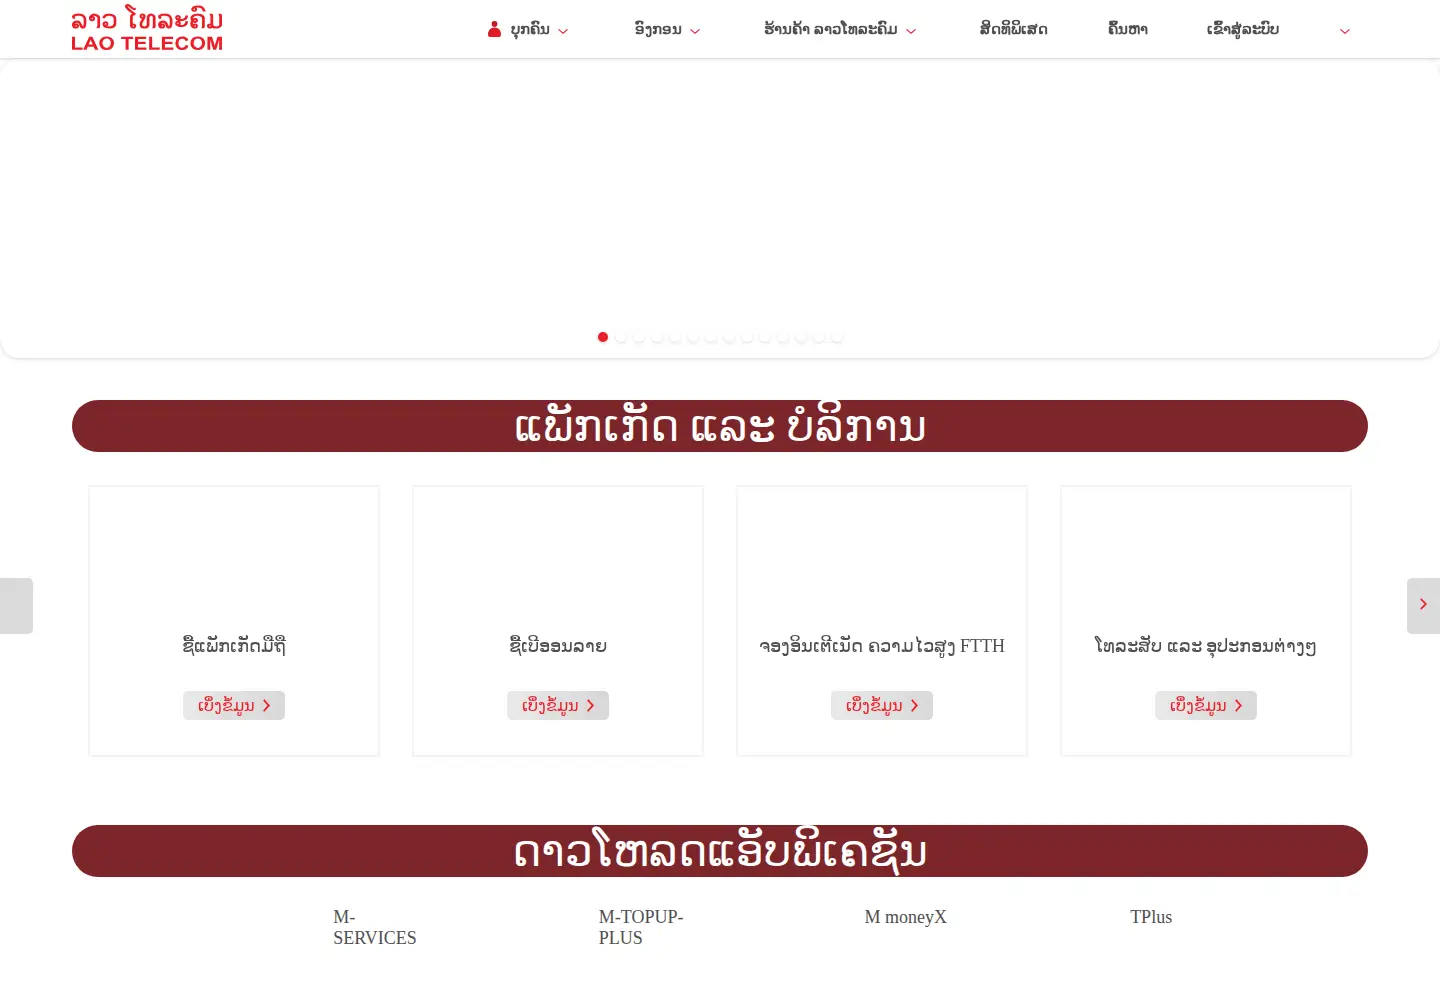Click the Lao Telecom logo
Image resolution: width=1440 pixels, height=1000 pixels.
pos(147,29)
